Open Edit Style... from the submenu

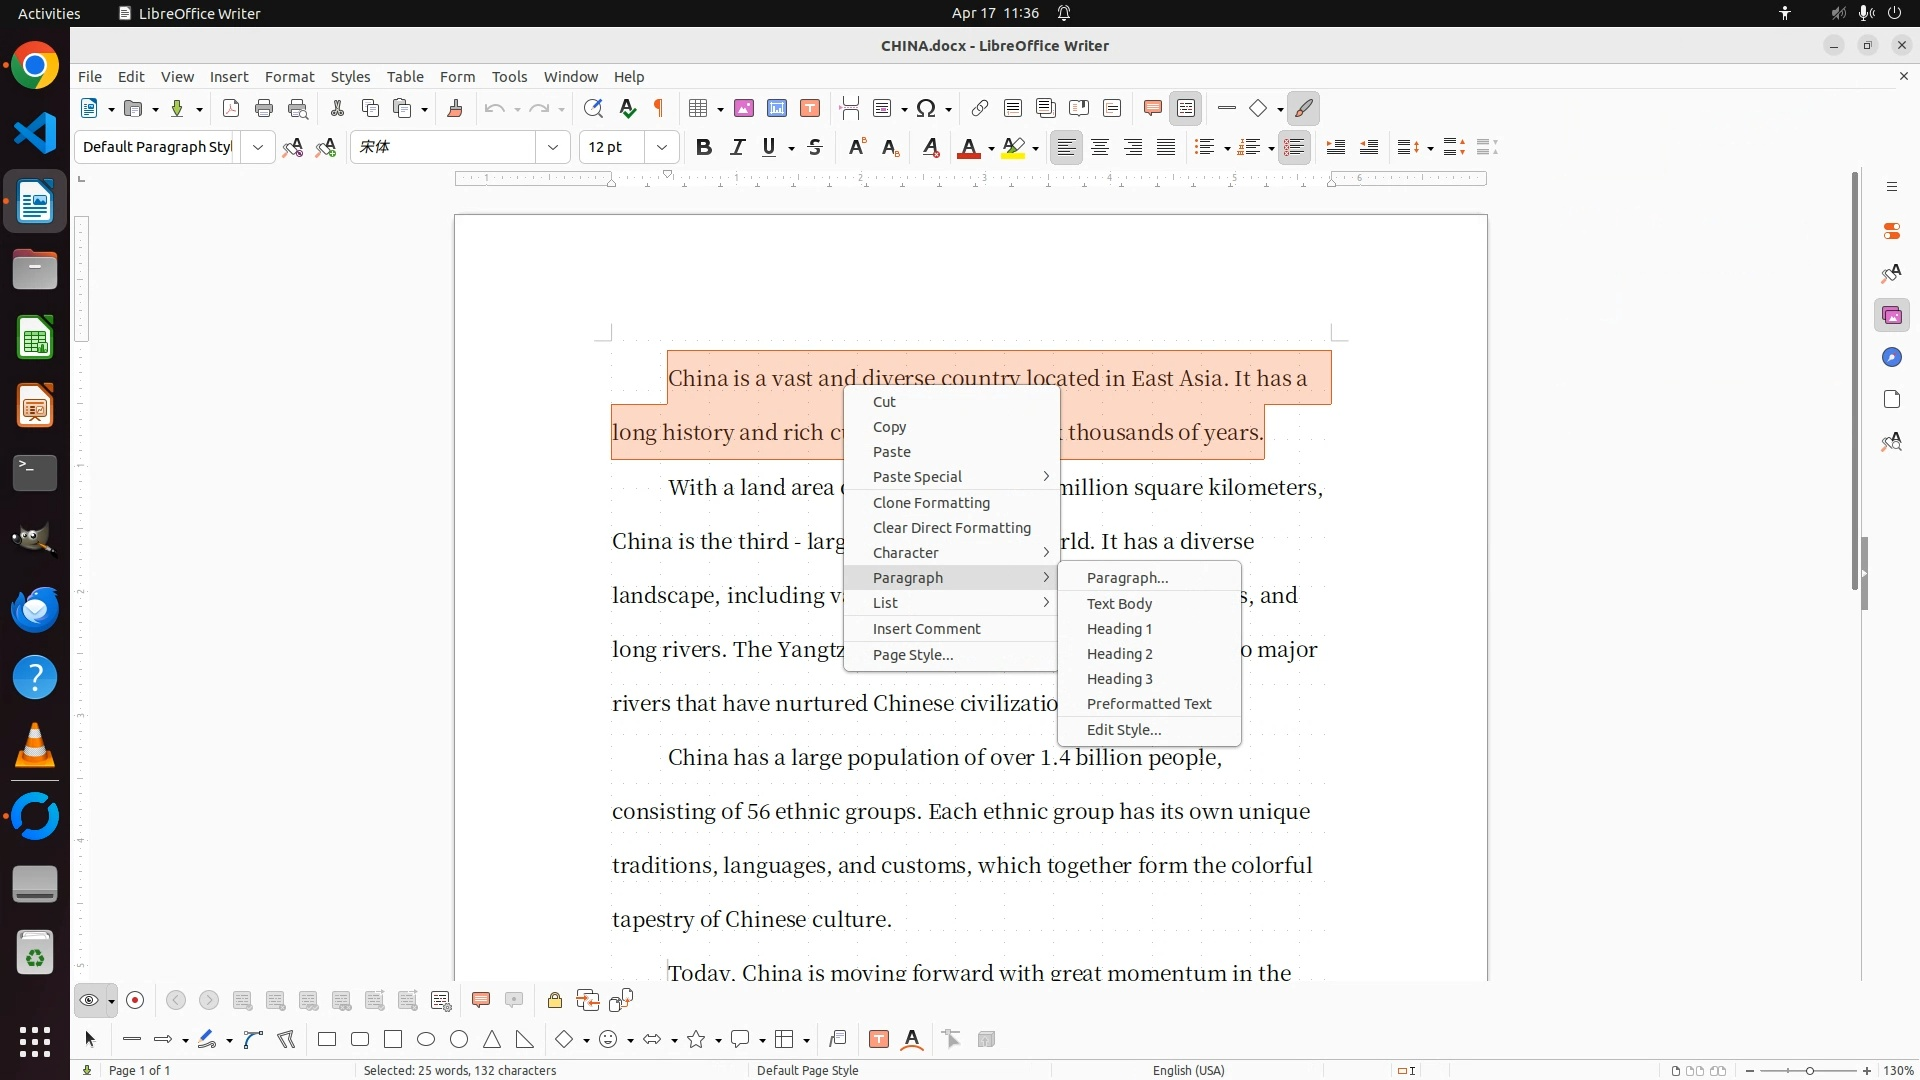pyautogui.click(x=1123, y=730)
